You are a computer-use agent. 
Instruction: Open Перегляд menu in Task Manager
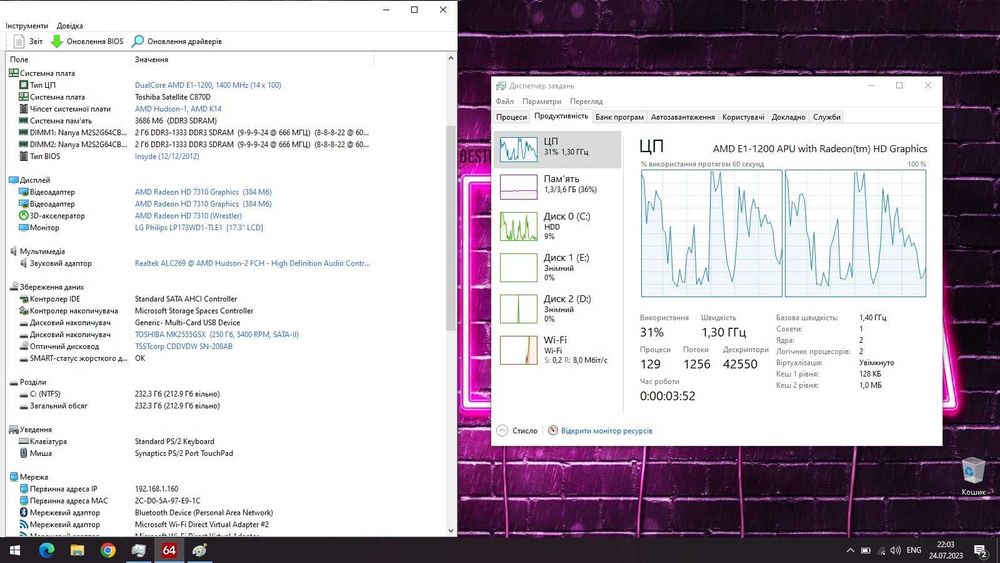[x=586, y=101]
